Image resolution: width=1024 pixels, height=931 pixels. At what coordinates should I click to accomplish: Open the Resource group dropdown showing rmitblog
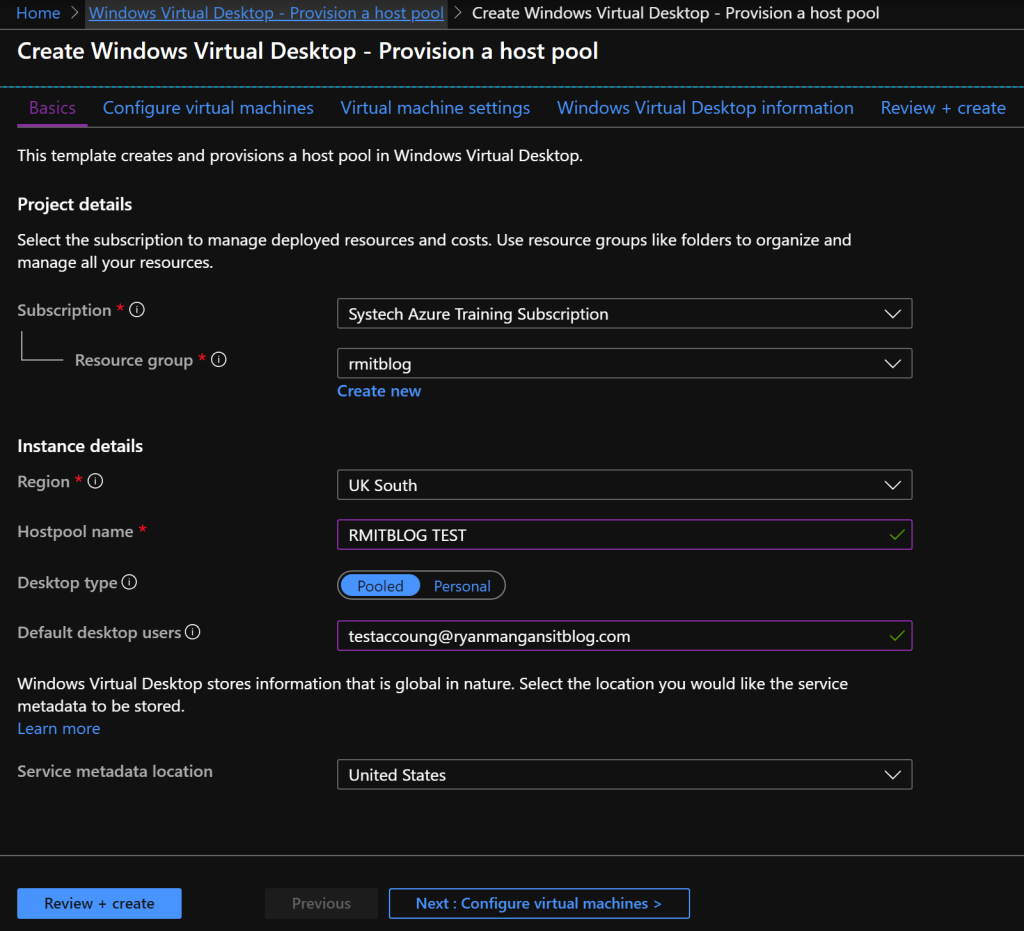[624, 363]
